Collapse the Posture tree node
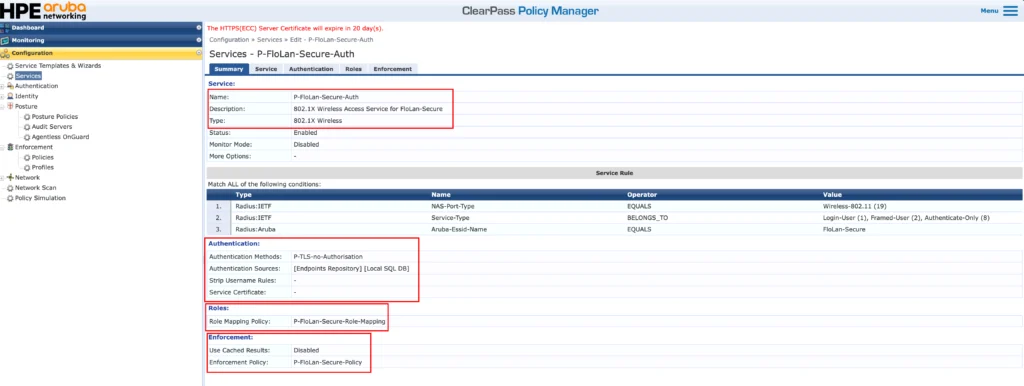This screenshot has width=1024, height=386. pyautogui.click(x=3, y=106)
